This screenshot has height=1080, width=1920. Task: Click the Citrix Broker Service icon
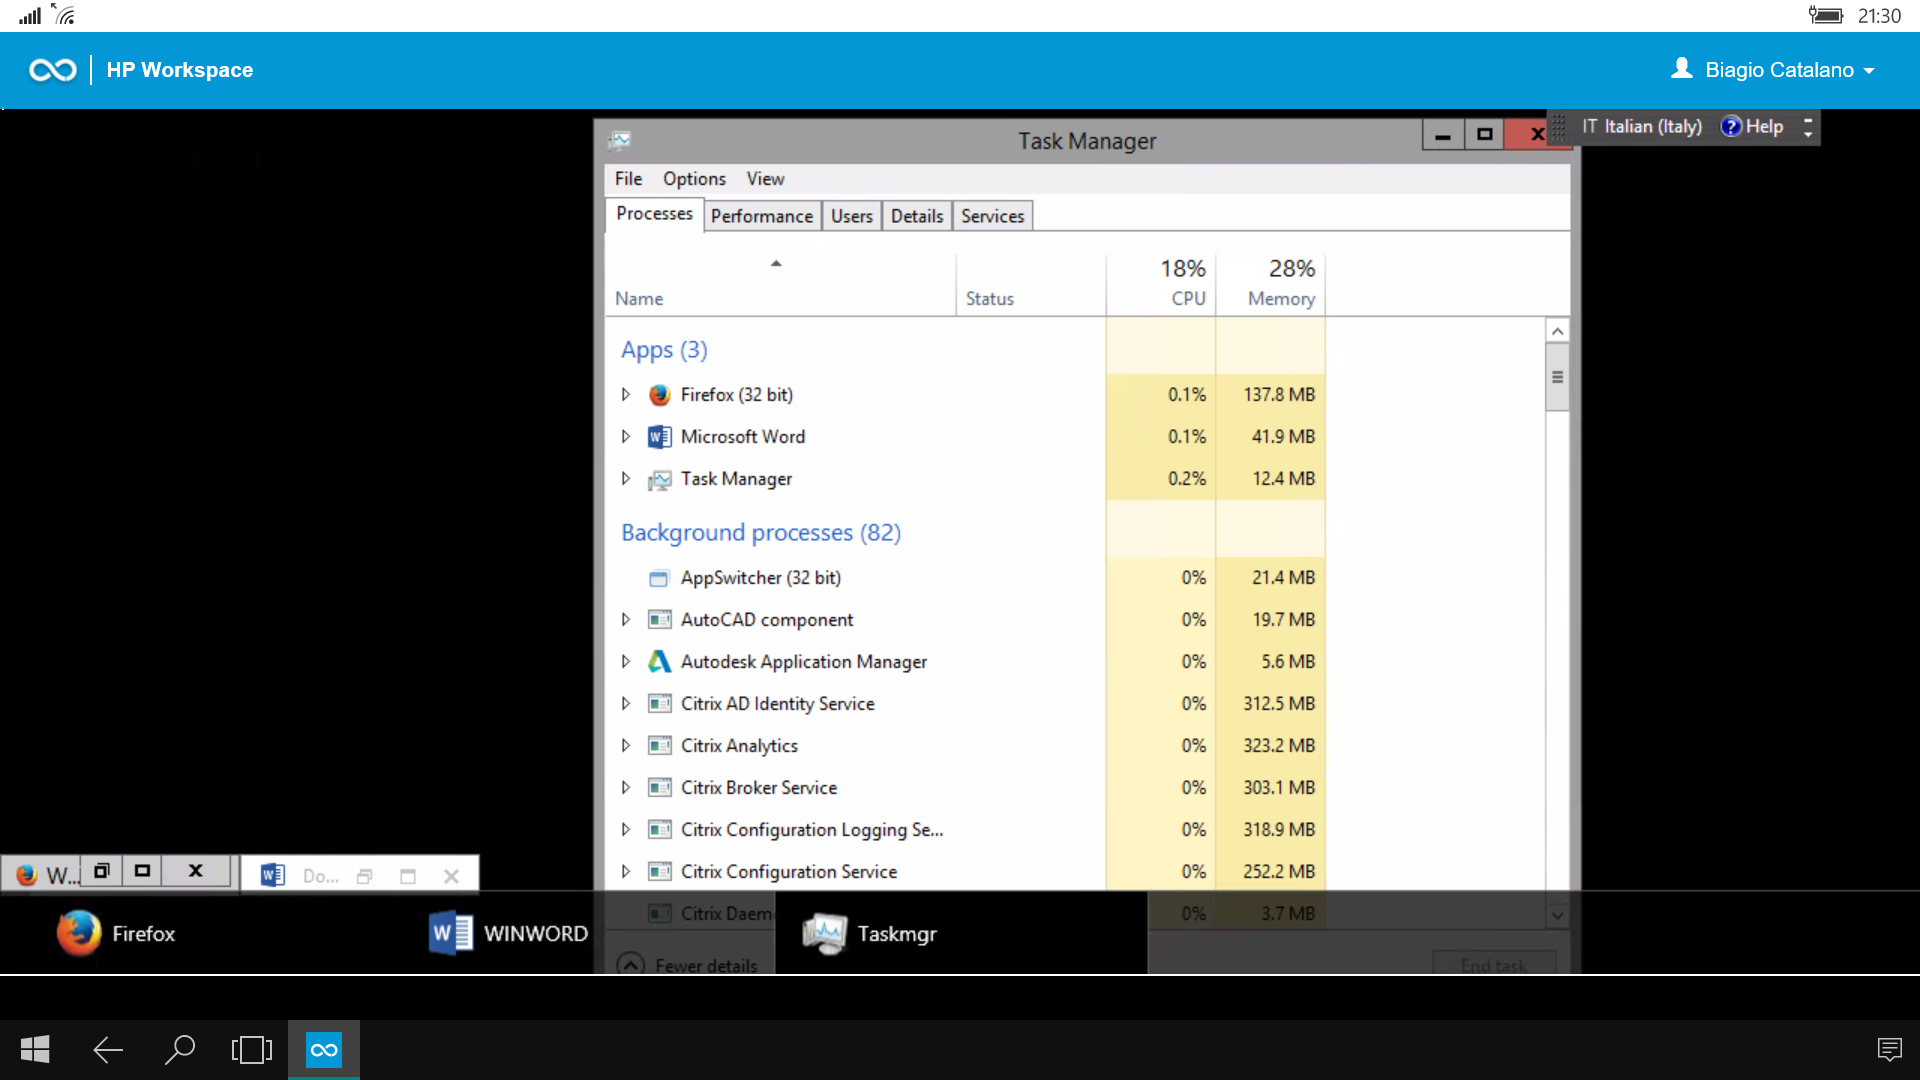pos(659,788)
